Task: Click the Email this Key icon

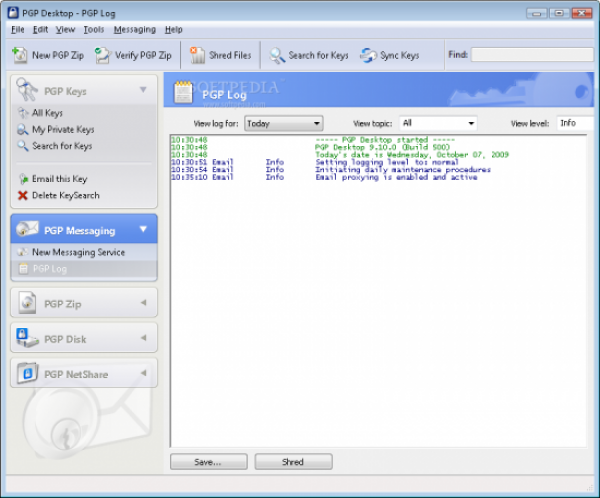Action: coord(23,179)
